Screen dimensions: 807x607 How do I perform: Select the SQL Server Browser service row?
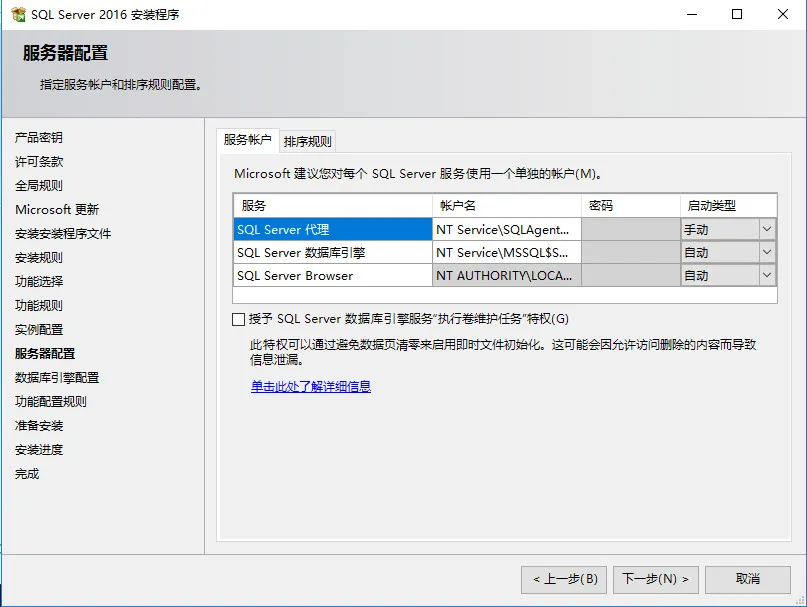tap(332, 275)
